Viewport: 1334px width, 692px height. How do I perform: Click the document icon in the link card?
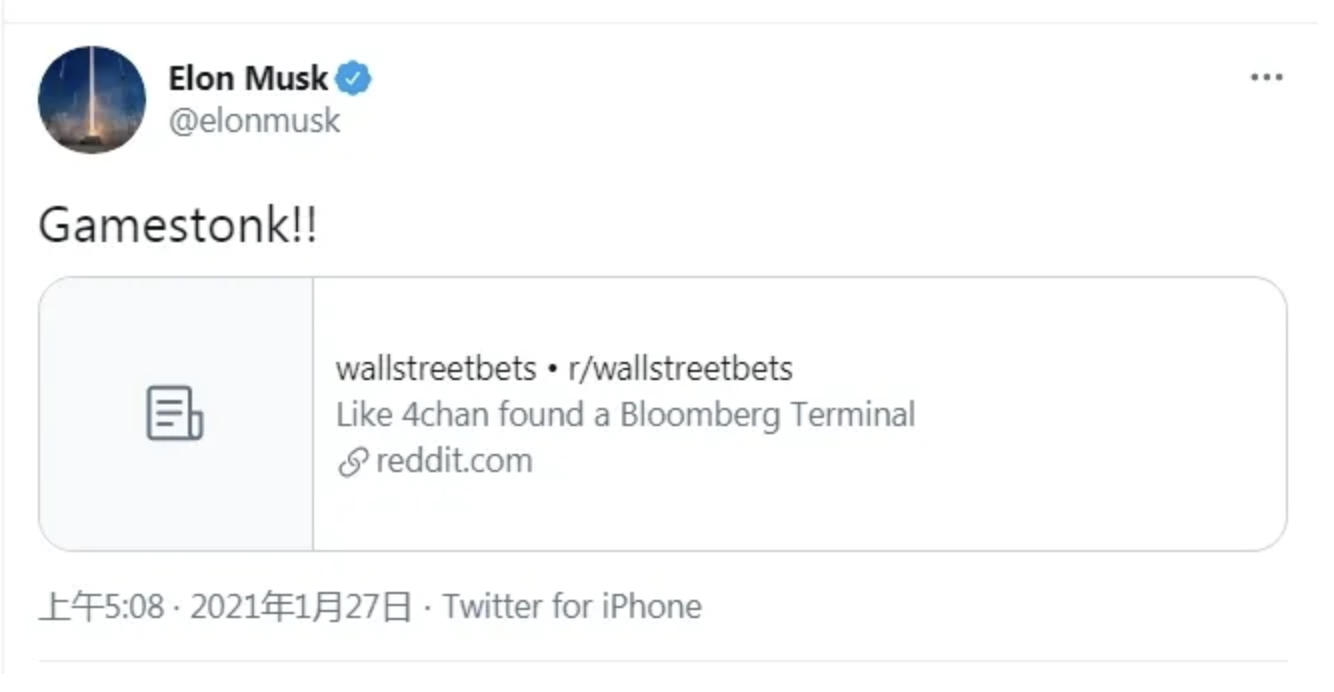coord(175,413)
